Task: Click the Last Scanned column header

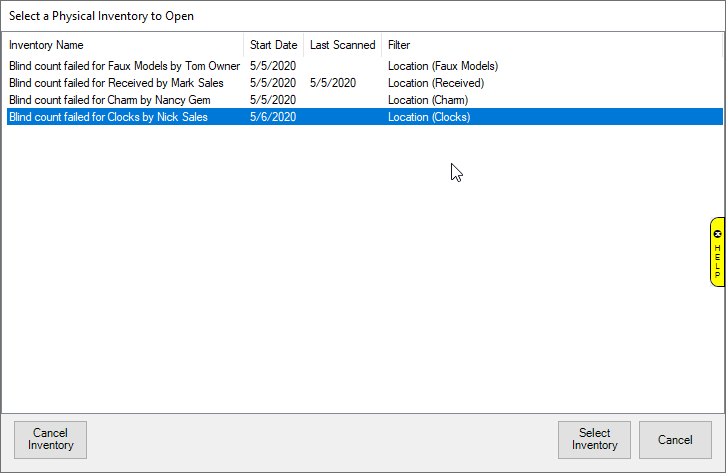Action: [x=342, y=45]
